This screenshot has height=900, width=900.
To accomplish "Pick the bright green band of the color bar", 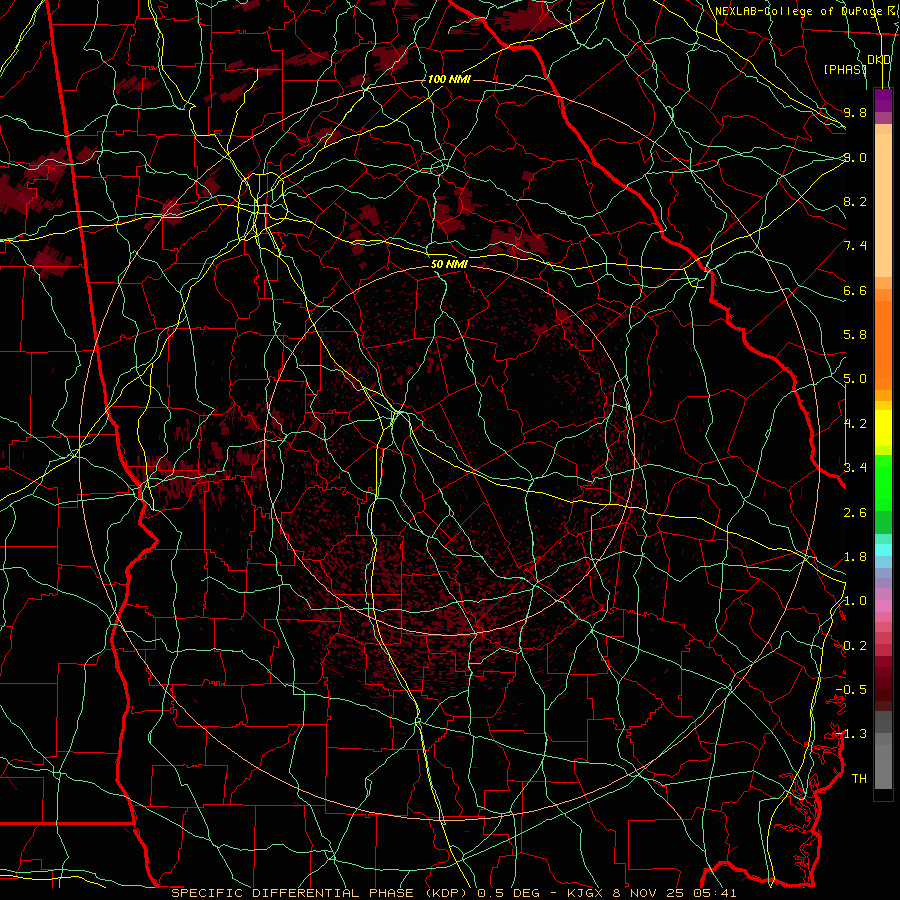I will [883, 482].
